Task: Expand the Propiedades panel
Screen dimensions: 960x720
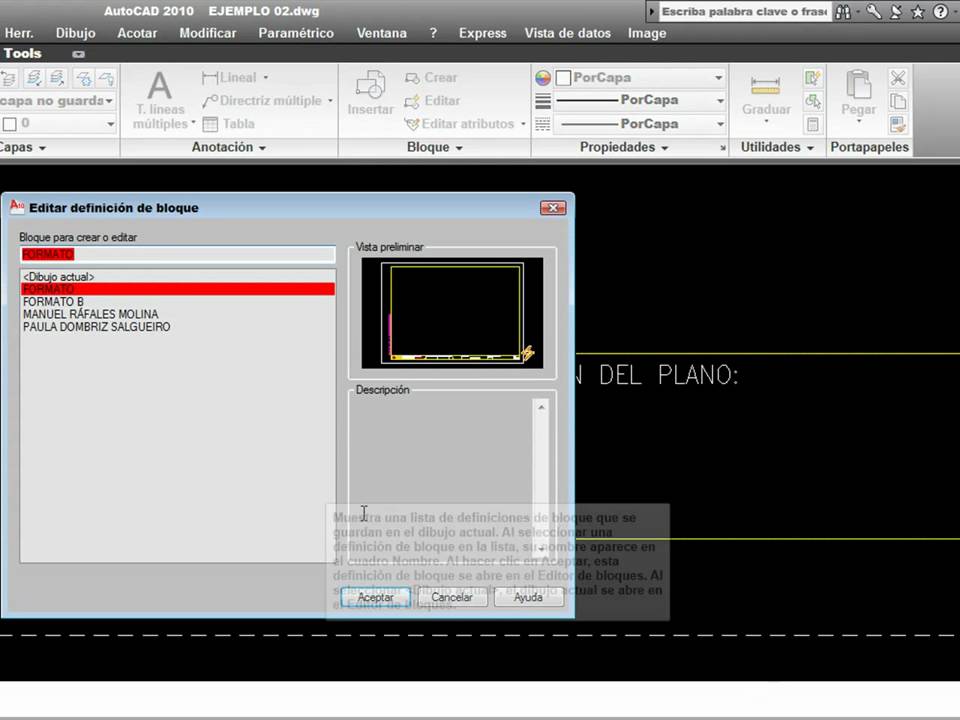Action: (x=624, y=148)
